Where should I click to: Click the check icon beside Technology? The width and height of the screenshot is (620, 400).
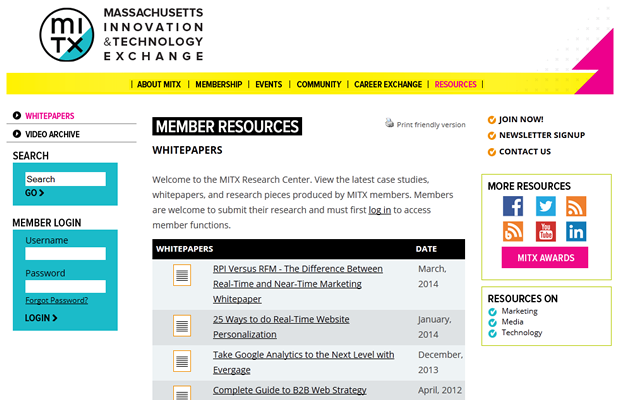pos(492,333)
